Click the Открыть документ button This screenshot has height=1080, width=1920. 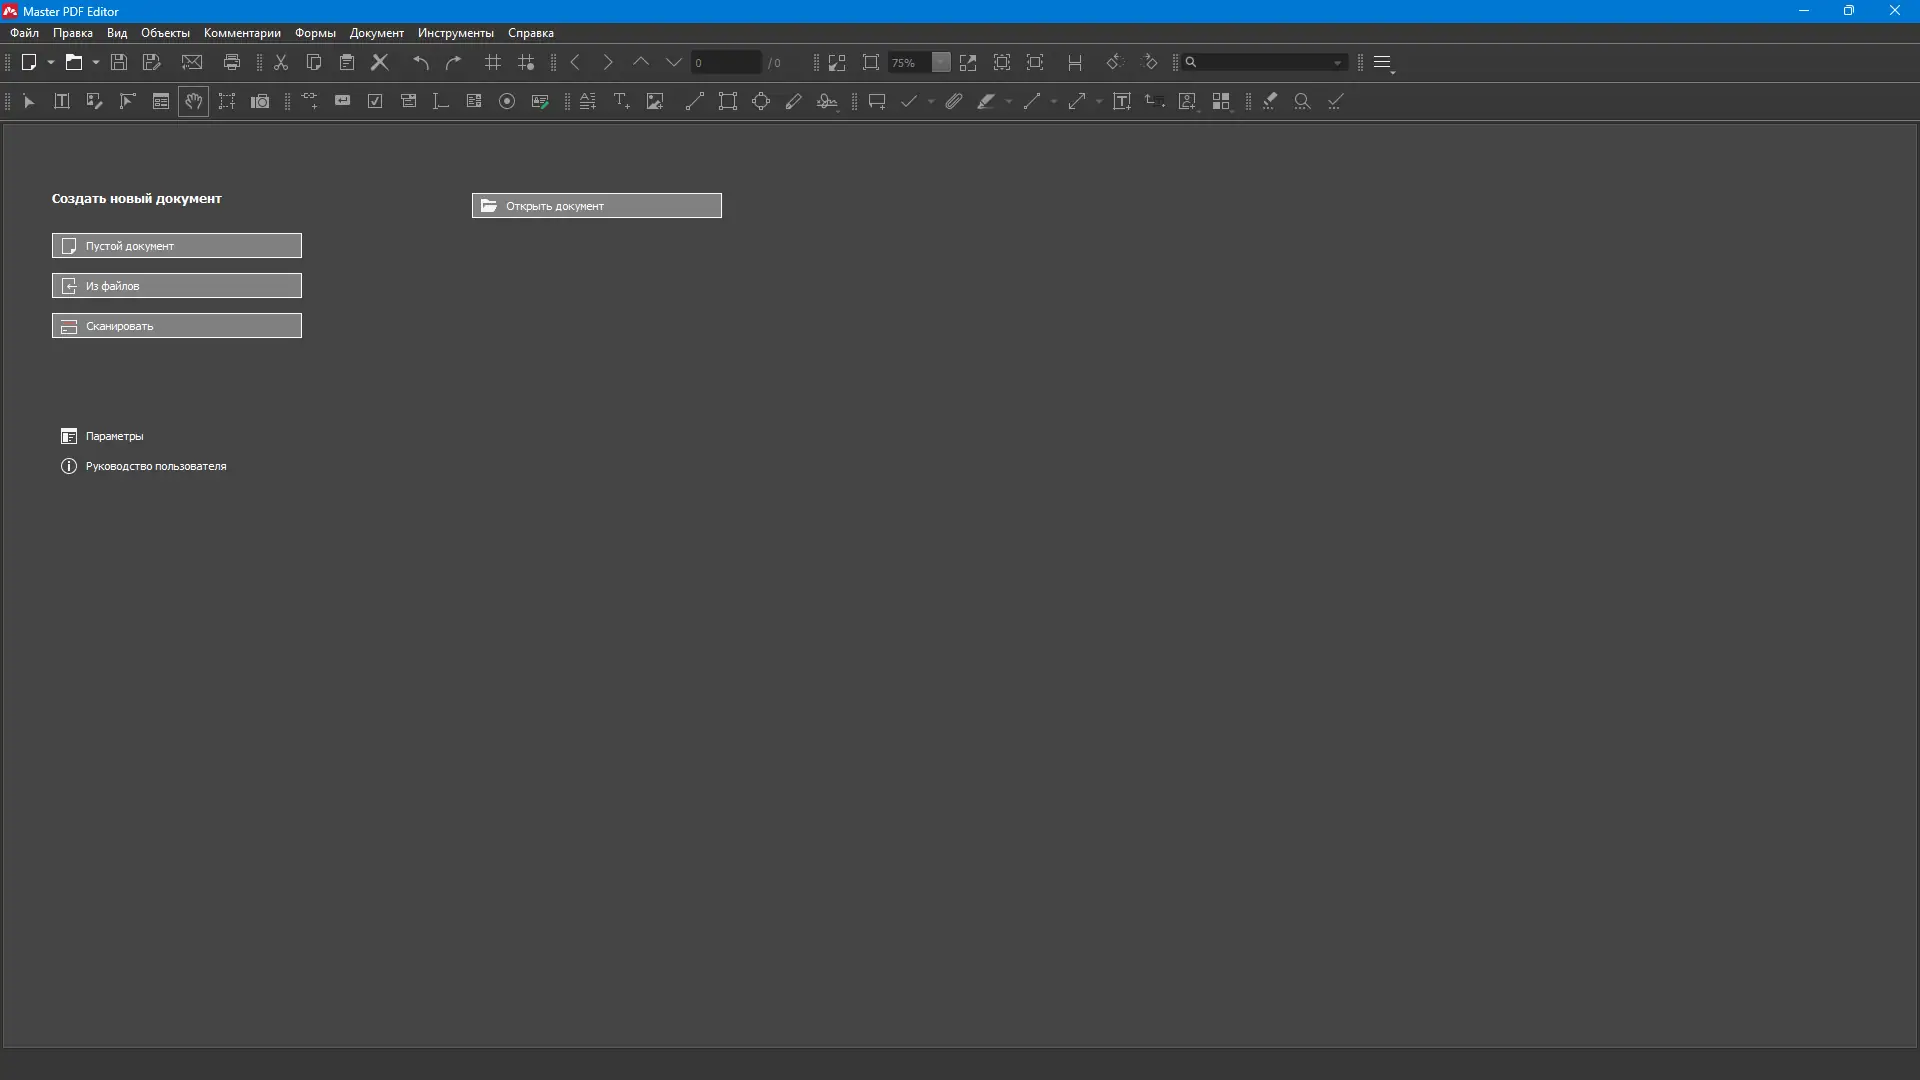tap(596, 205)
